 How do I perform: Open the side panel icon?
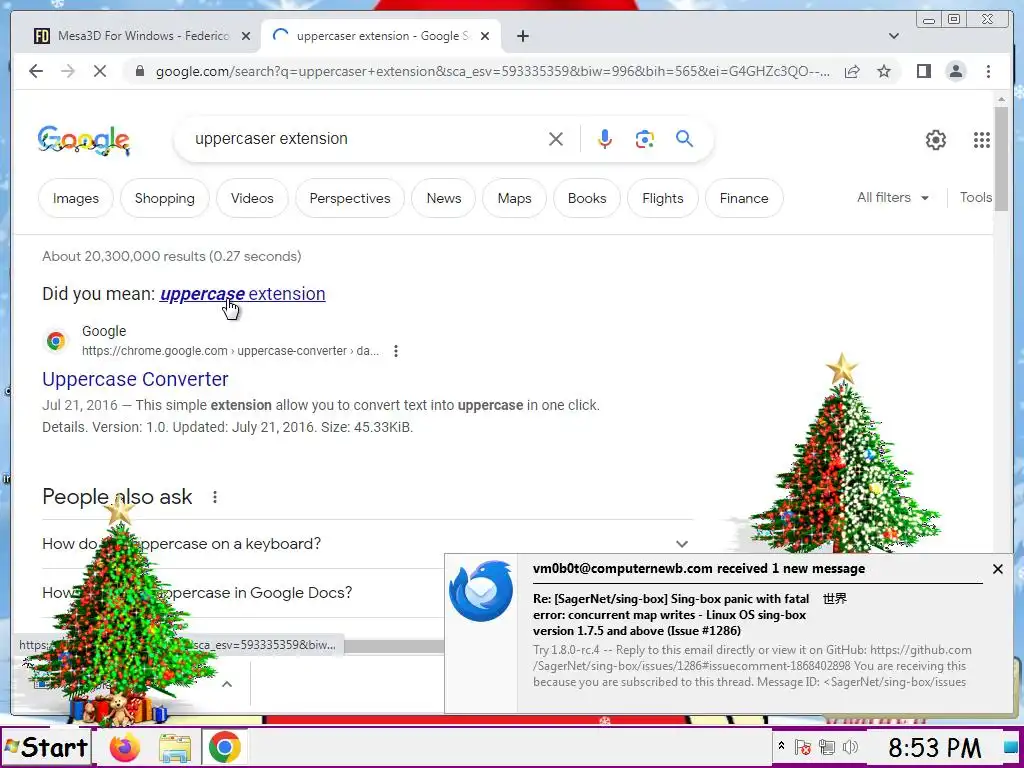(x=923, y=71)
